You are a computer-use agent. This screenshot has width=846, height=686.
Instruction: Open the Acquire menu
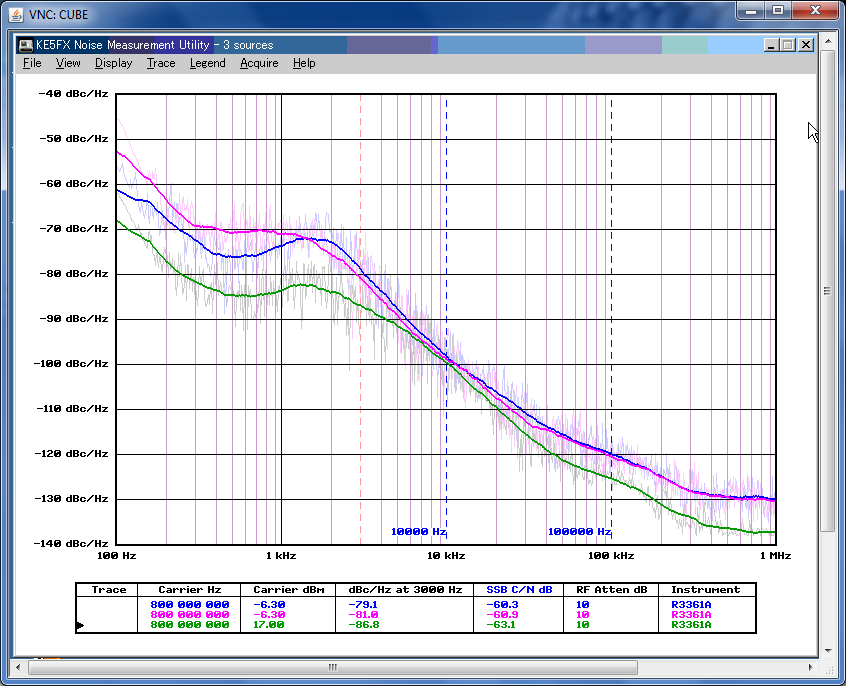coord(259,63)
